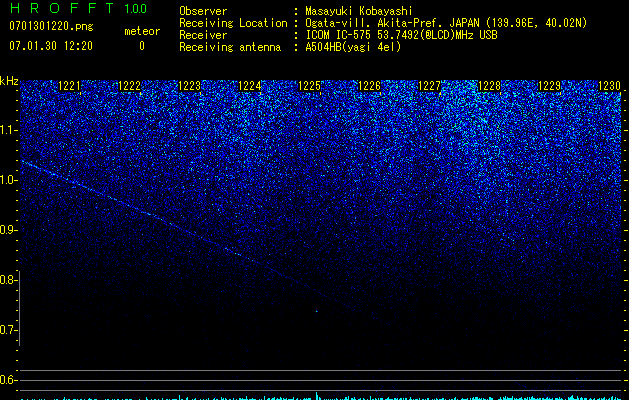
Task: Click the 1228 time marker
Action: pos(489,86)
